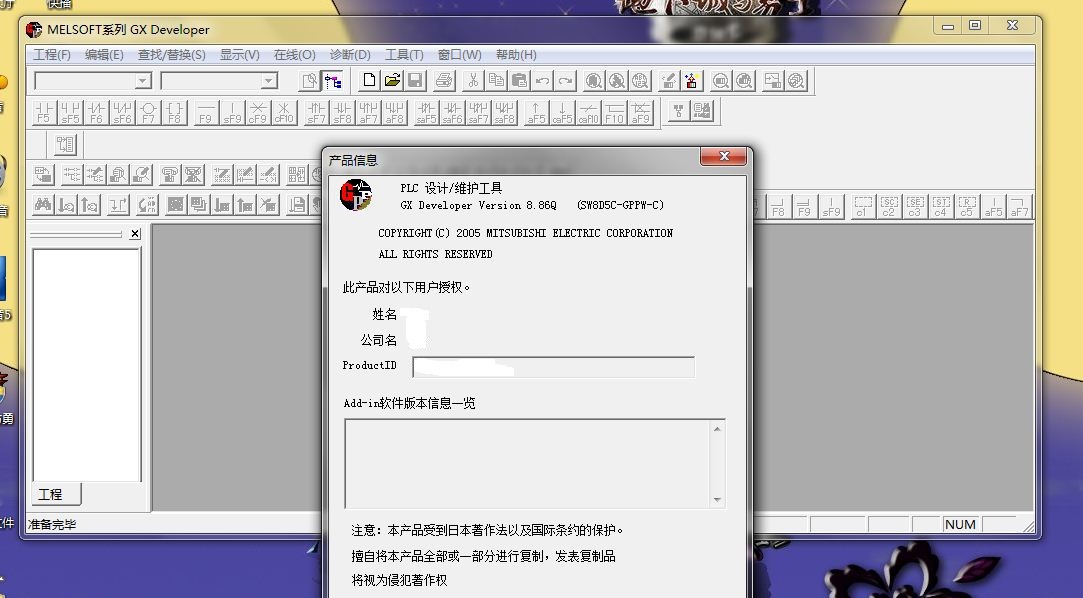The height and width of the screenshot is (598, 1083).
Task: Click the ProductID text field
Action: tap(553, 367)
